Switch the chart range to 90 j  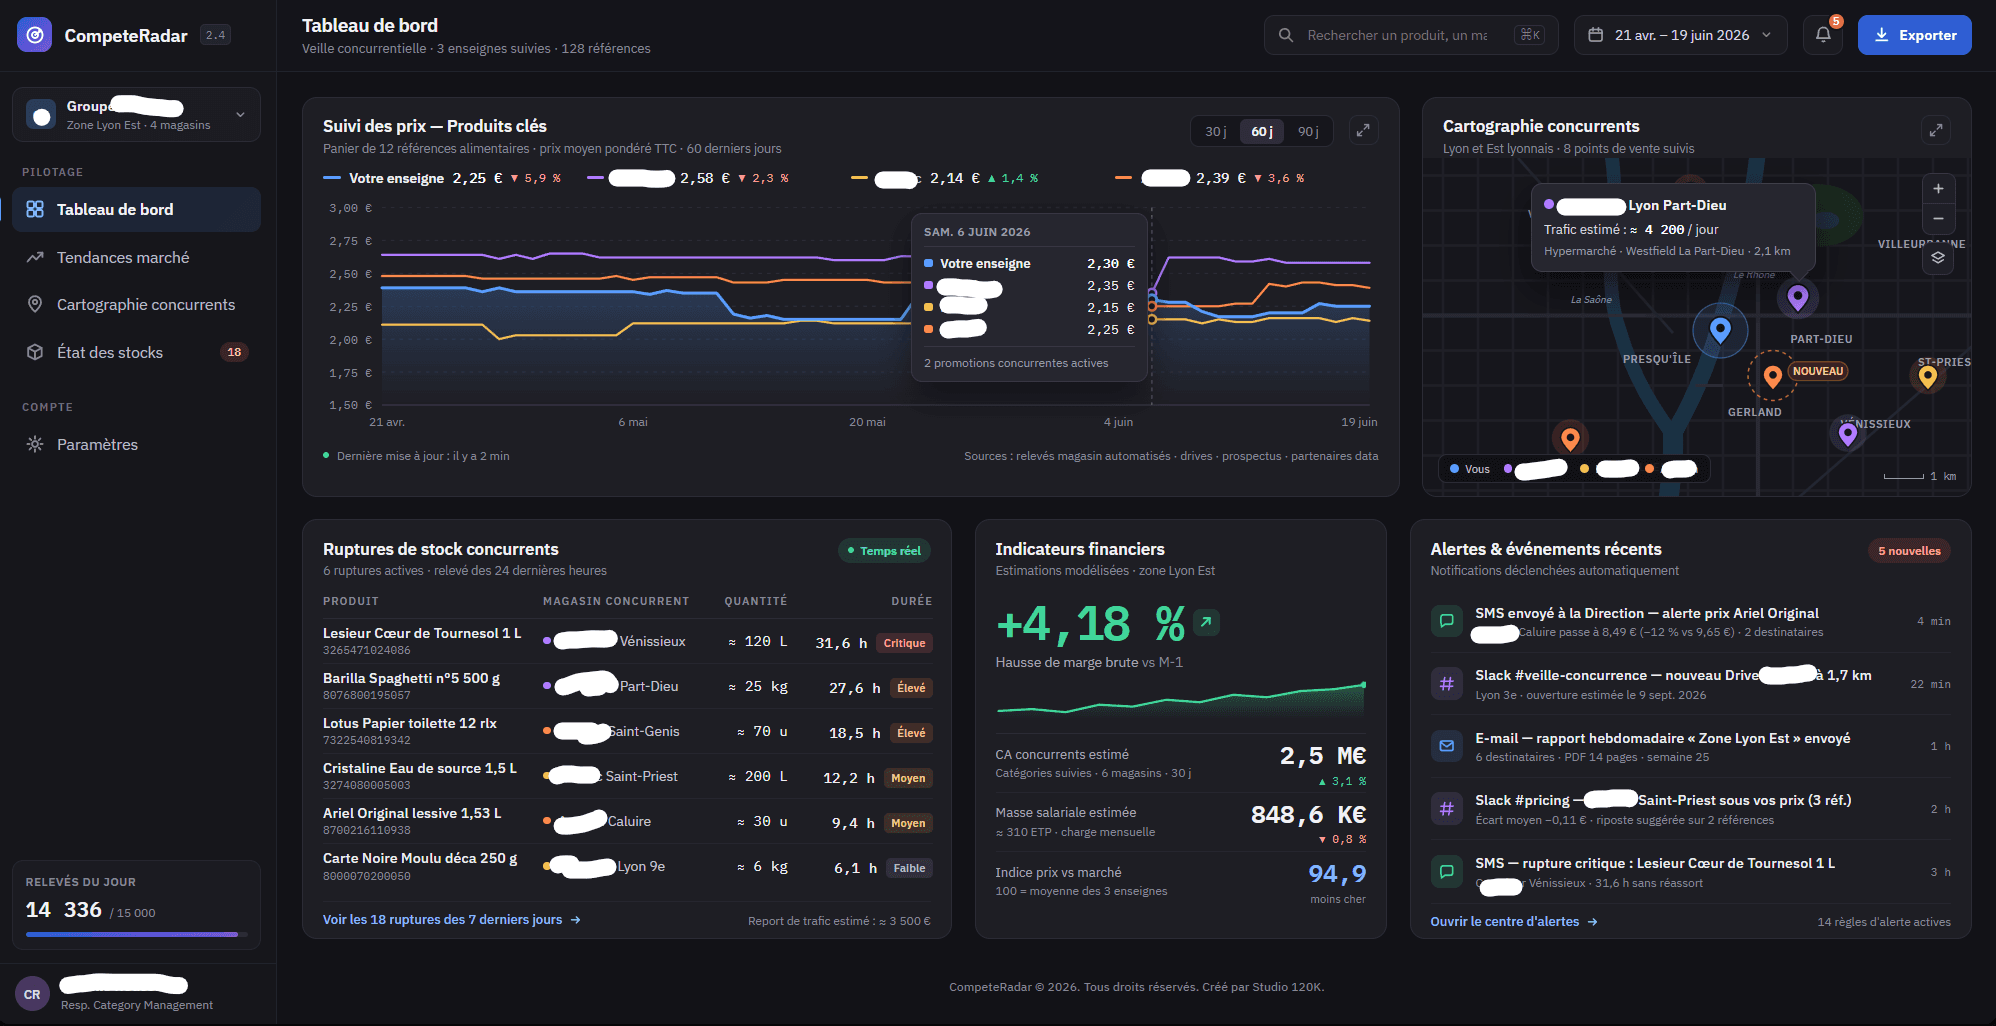[1308, 131]
